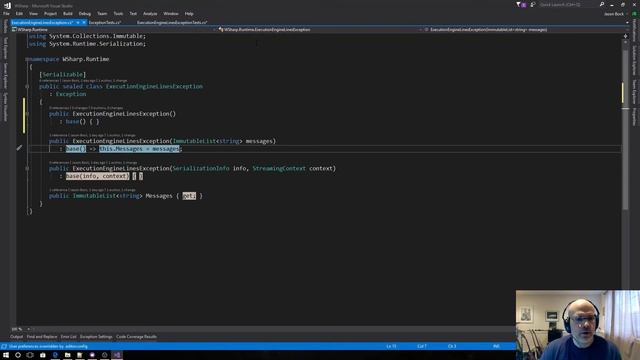Switch to ExceptionTests.cs tab
The image size is (640, 360).
(x=104, y=22)
